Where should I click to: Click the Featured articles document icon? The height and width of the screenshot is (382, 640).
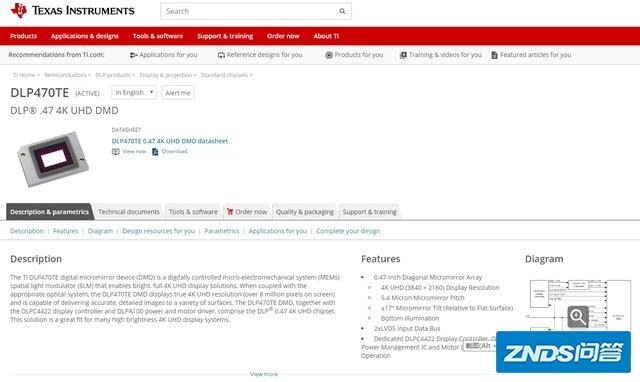[x=494, y=55]
